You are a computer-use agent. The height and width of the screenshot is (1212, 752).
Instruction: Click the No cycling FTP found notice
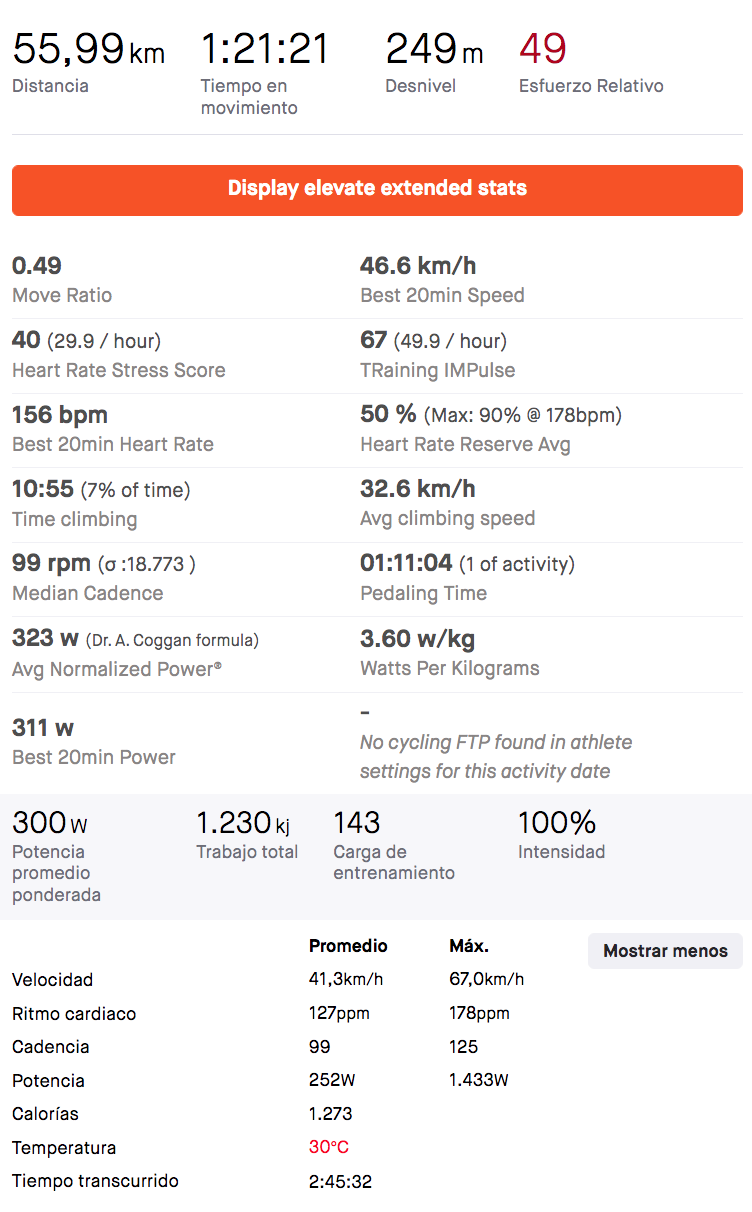click(x=496, y=757)
